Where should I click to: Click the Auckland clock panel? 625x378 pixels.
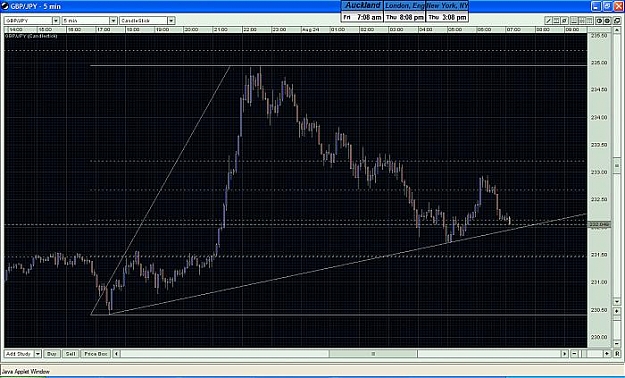point(362,11)
